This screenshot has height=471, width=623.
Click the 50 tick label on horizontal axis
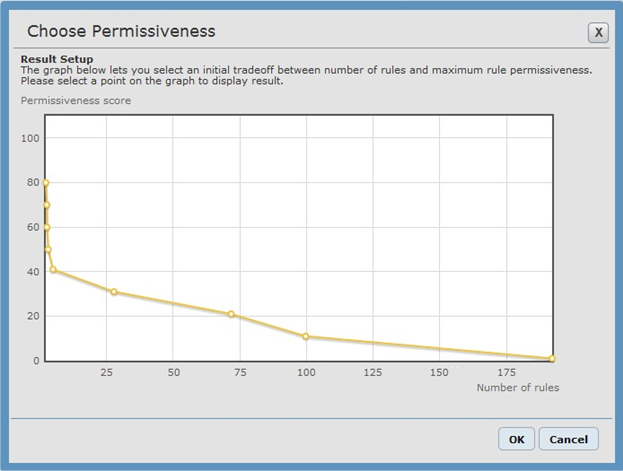[x=173, y=372]
